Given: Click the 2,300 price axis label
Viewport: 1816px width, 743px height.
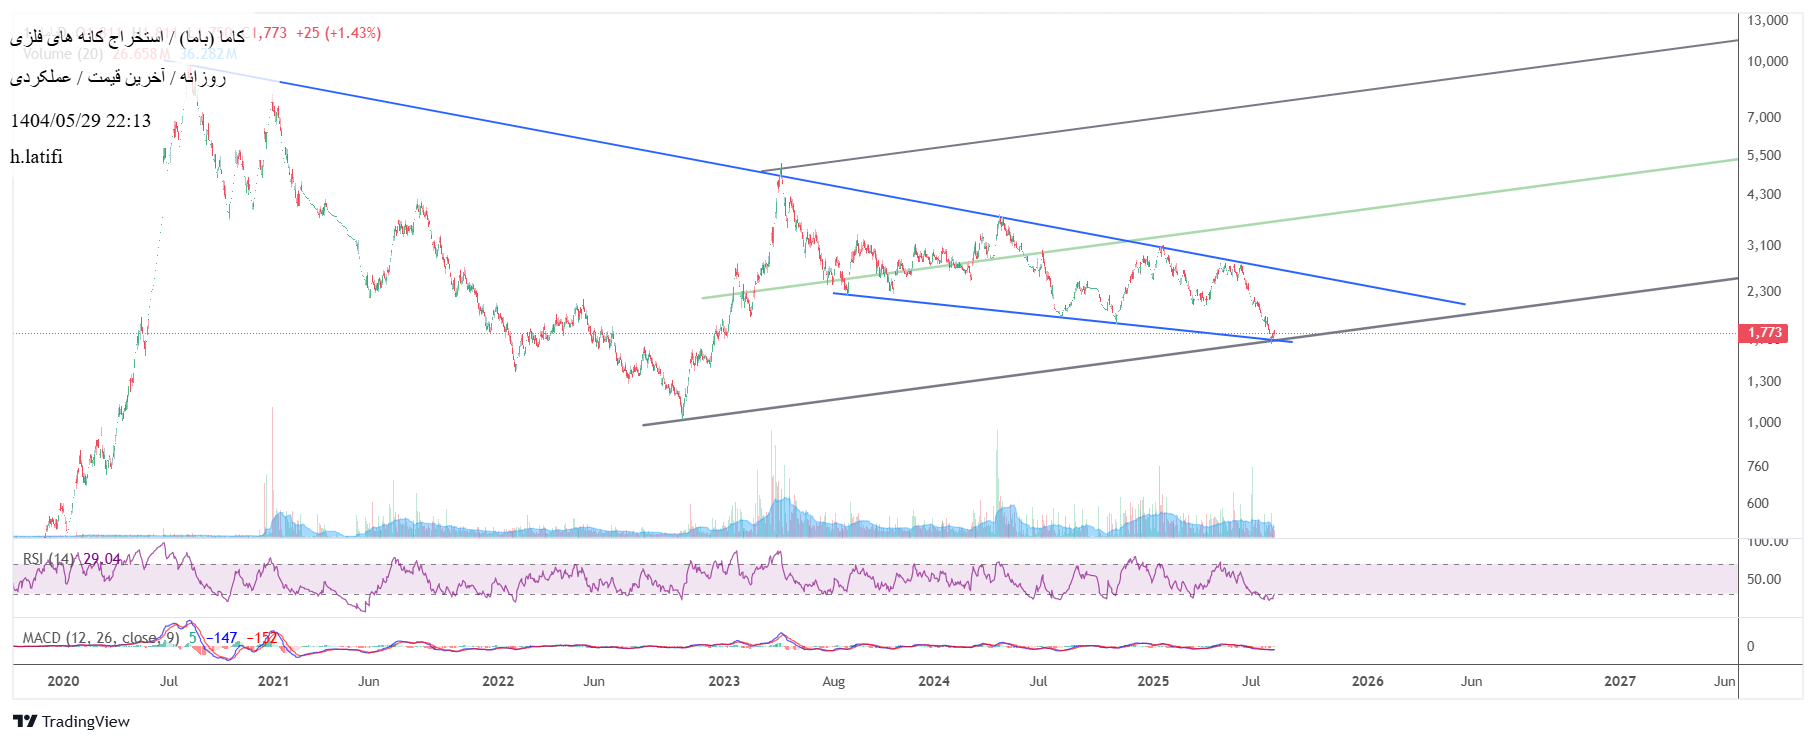Looking at the screenshot, I should (x=1764, y=291).
